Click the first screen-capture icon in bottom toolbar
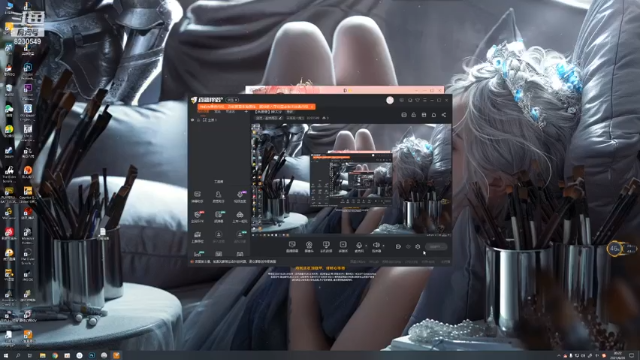 coord(292,245)
